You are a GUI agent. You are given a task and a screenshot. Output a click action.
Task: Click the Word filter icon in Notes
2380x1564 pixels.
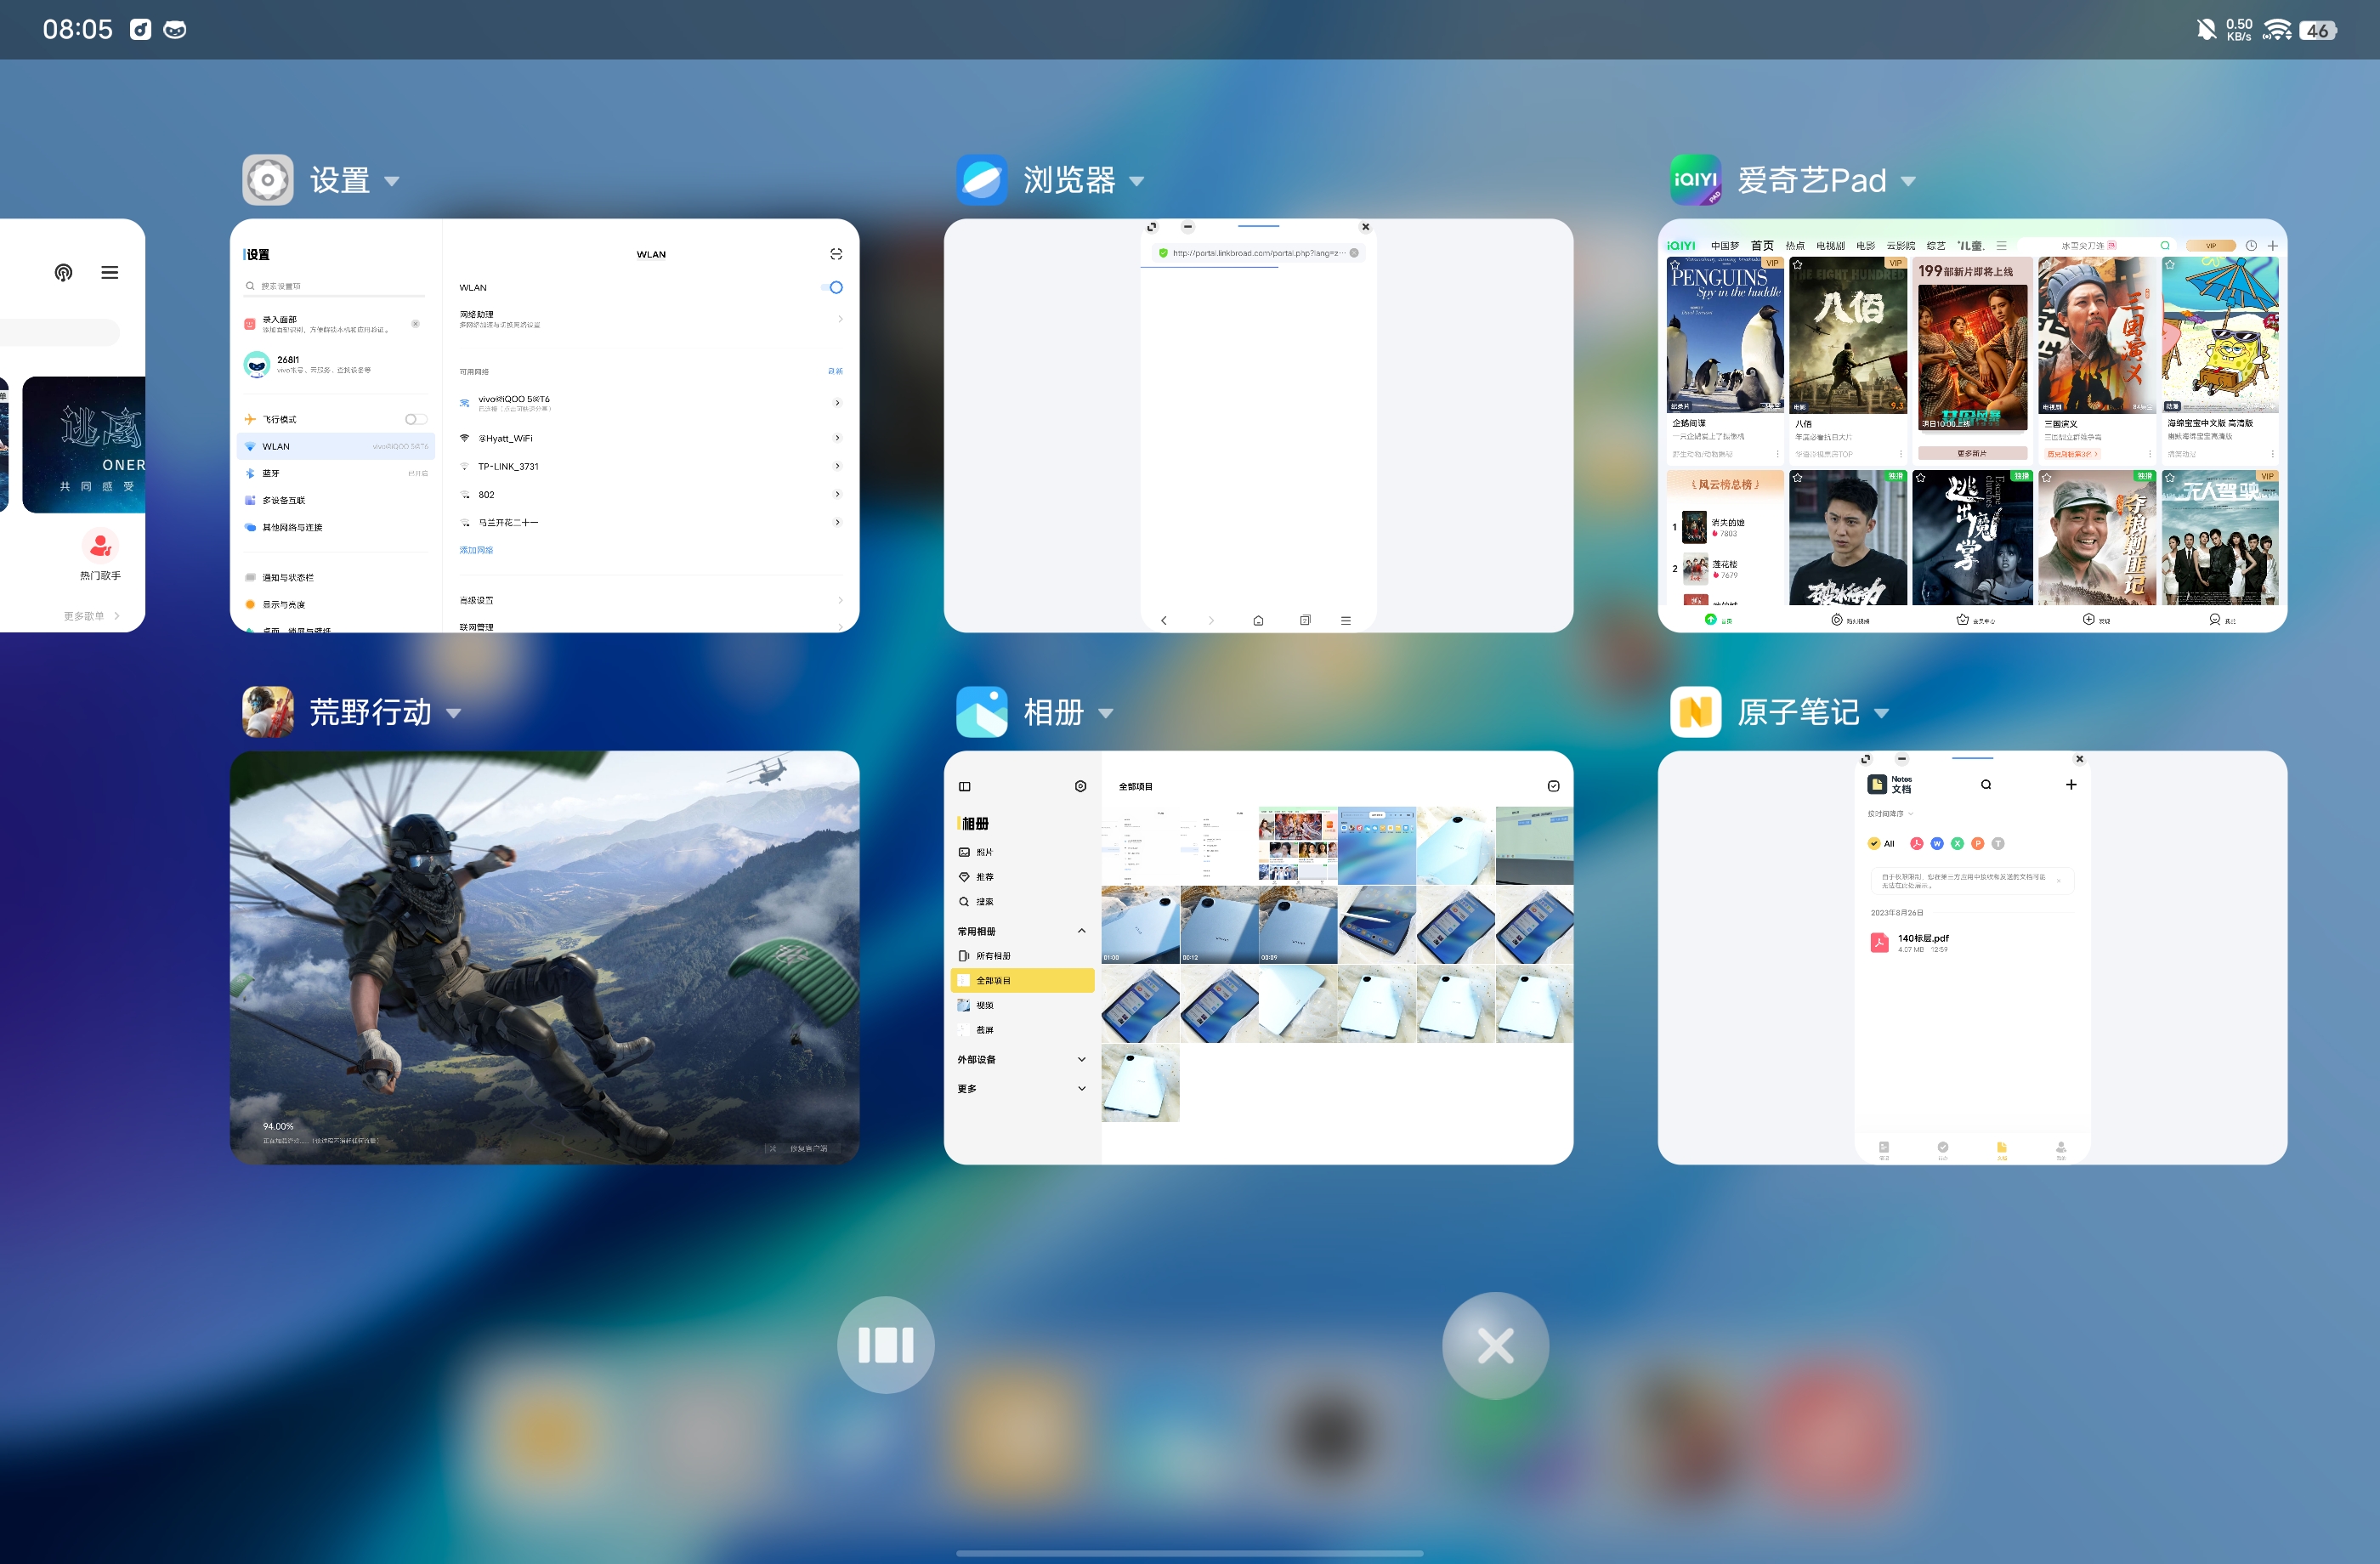[x=1937, y=844]
